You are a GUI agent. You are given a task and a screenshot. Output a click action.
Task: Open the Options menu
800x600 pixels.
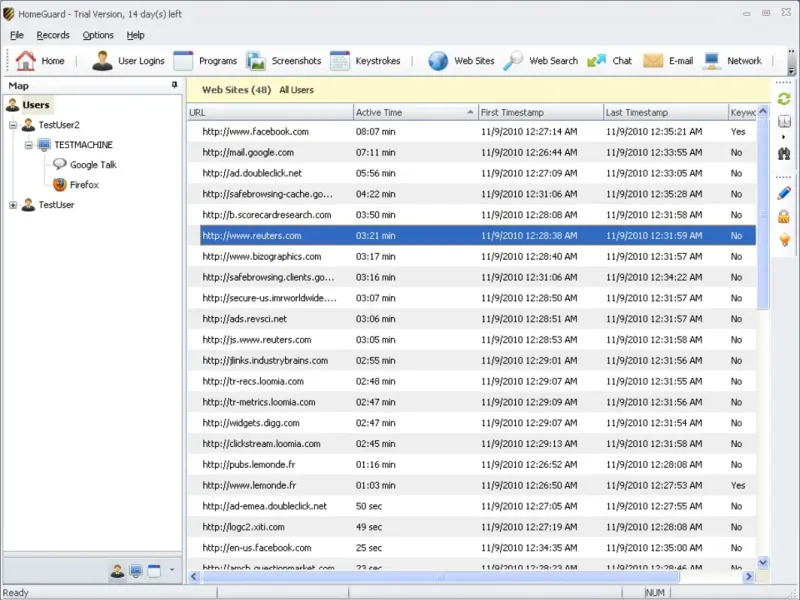pos(98,35)
